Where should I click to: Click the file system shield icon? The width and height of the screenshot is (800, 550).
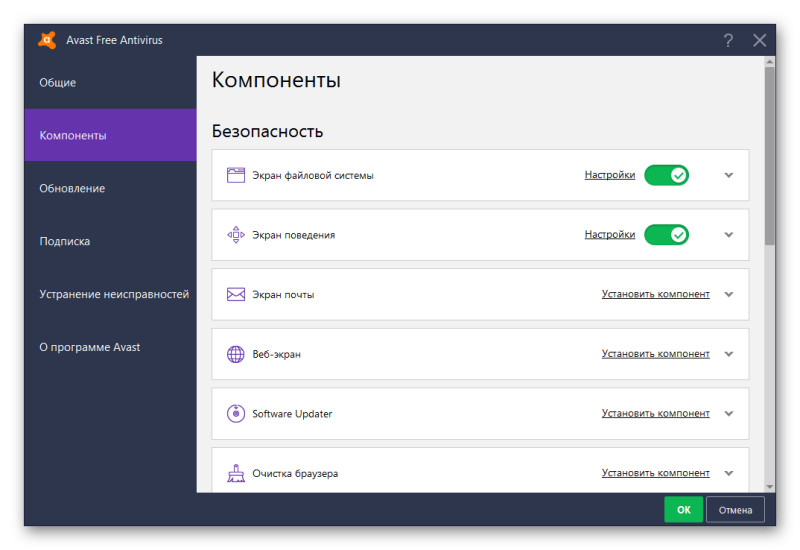pos(236,175)
